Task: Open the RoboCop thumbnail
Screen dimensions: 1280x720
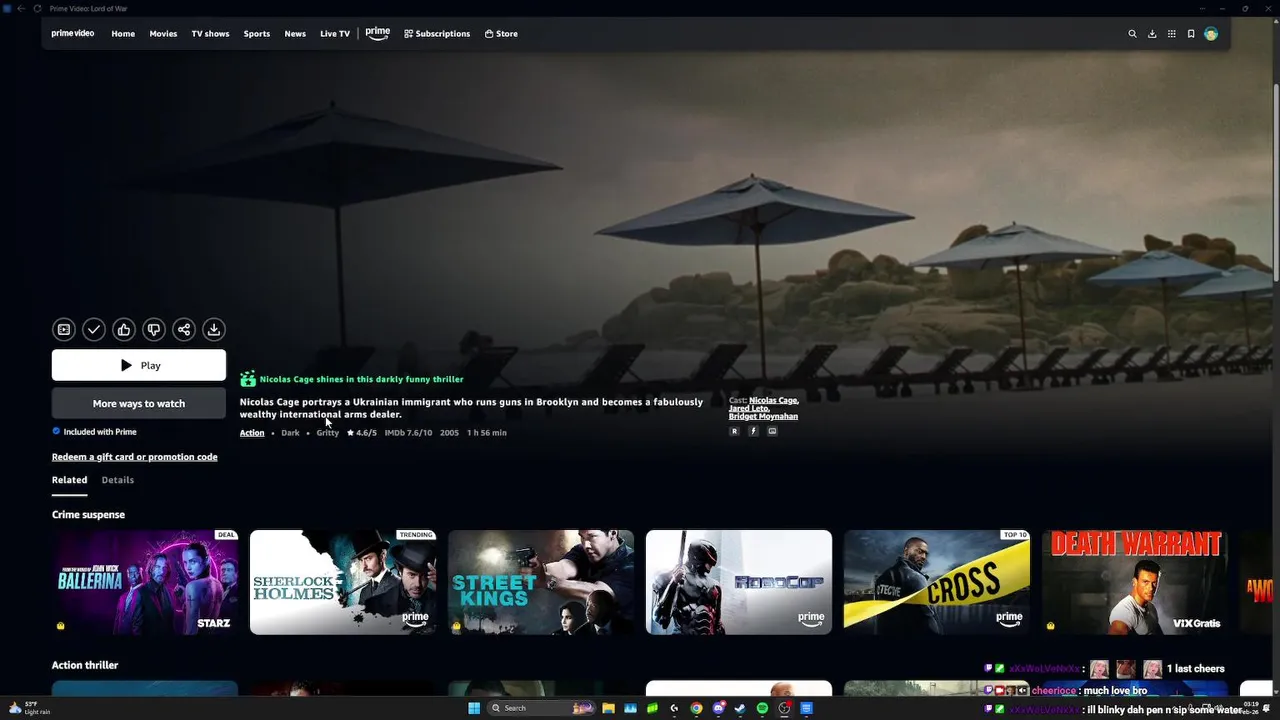Action: pos(739,582)
